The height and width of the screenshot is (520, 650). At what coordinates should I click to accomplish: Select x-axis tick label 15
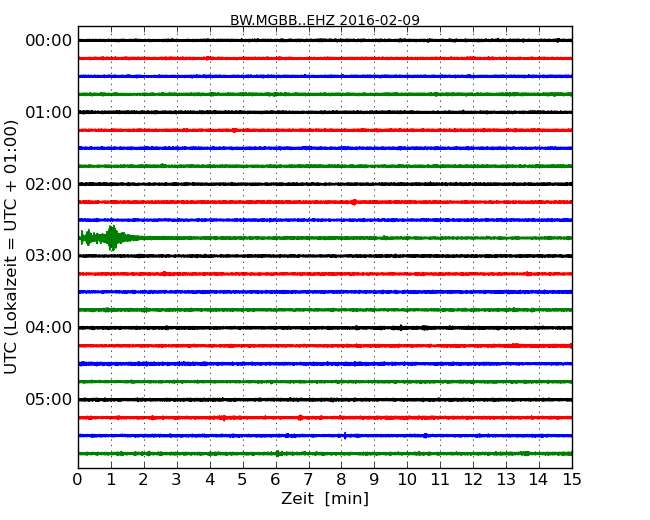(x=572, y=480)
